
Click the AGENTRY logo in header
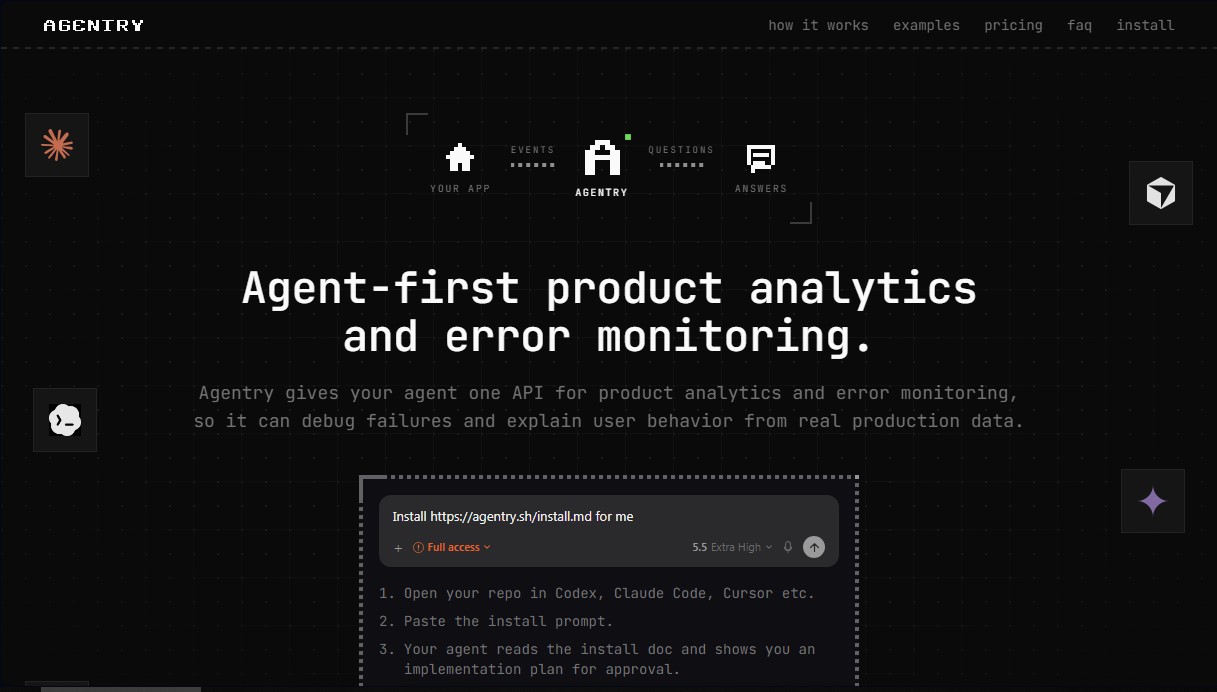[x=94, y=25]
